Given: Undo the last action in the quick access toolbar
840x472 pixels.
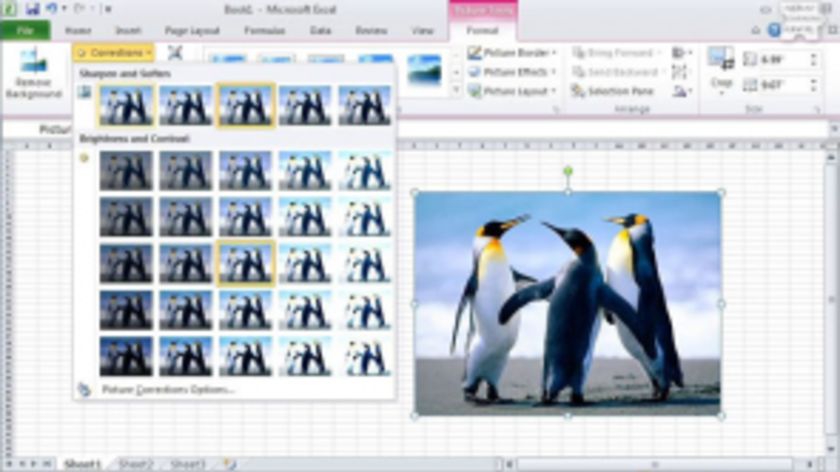Looking at the screenshot, I should click(52, 9).
